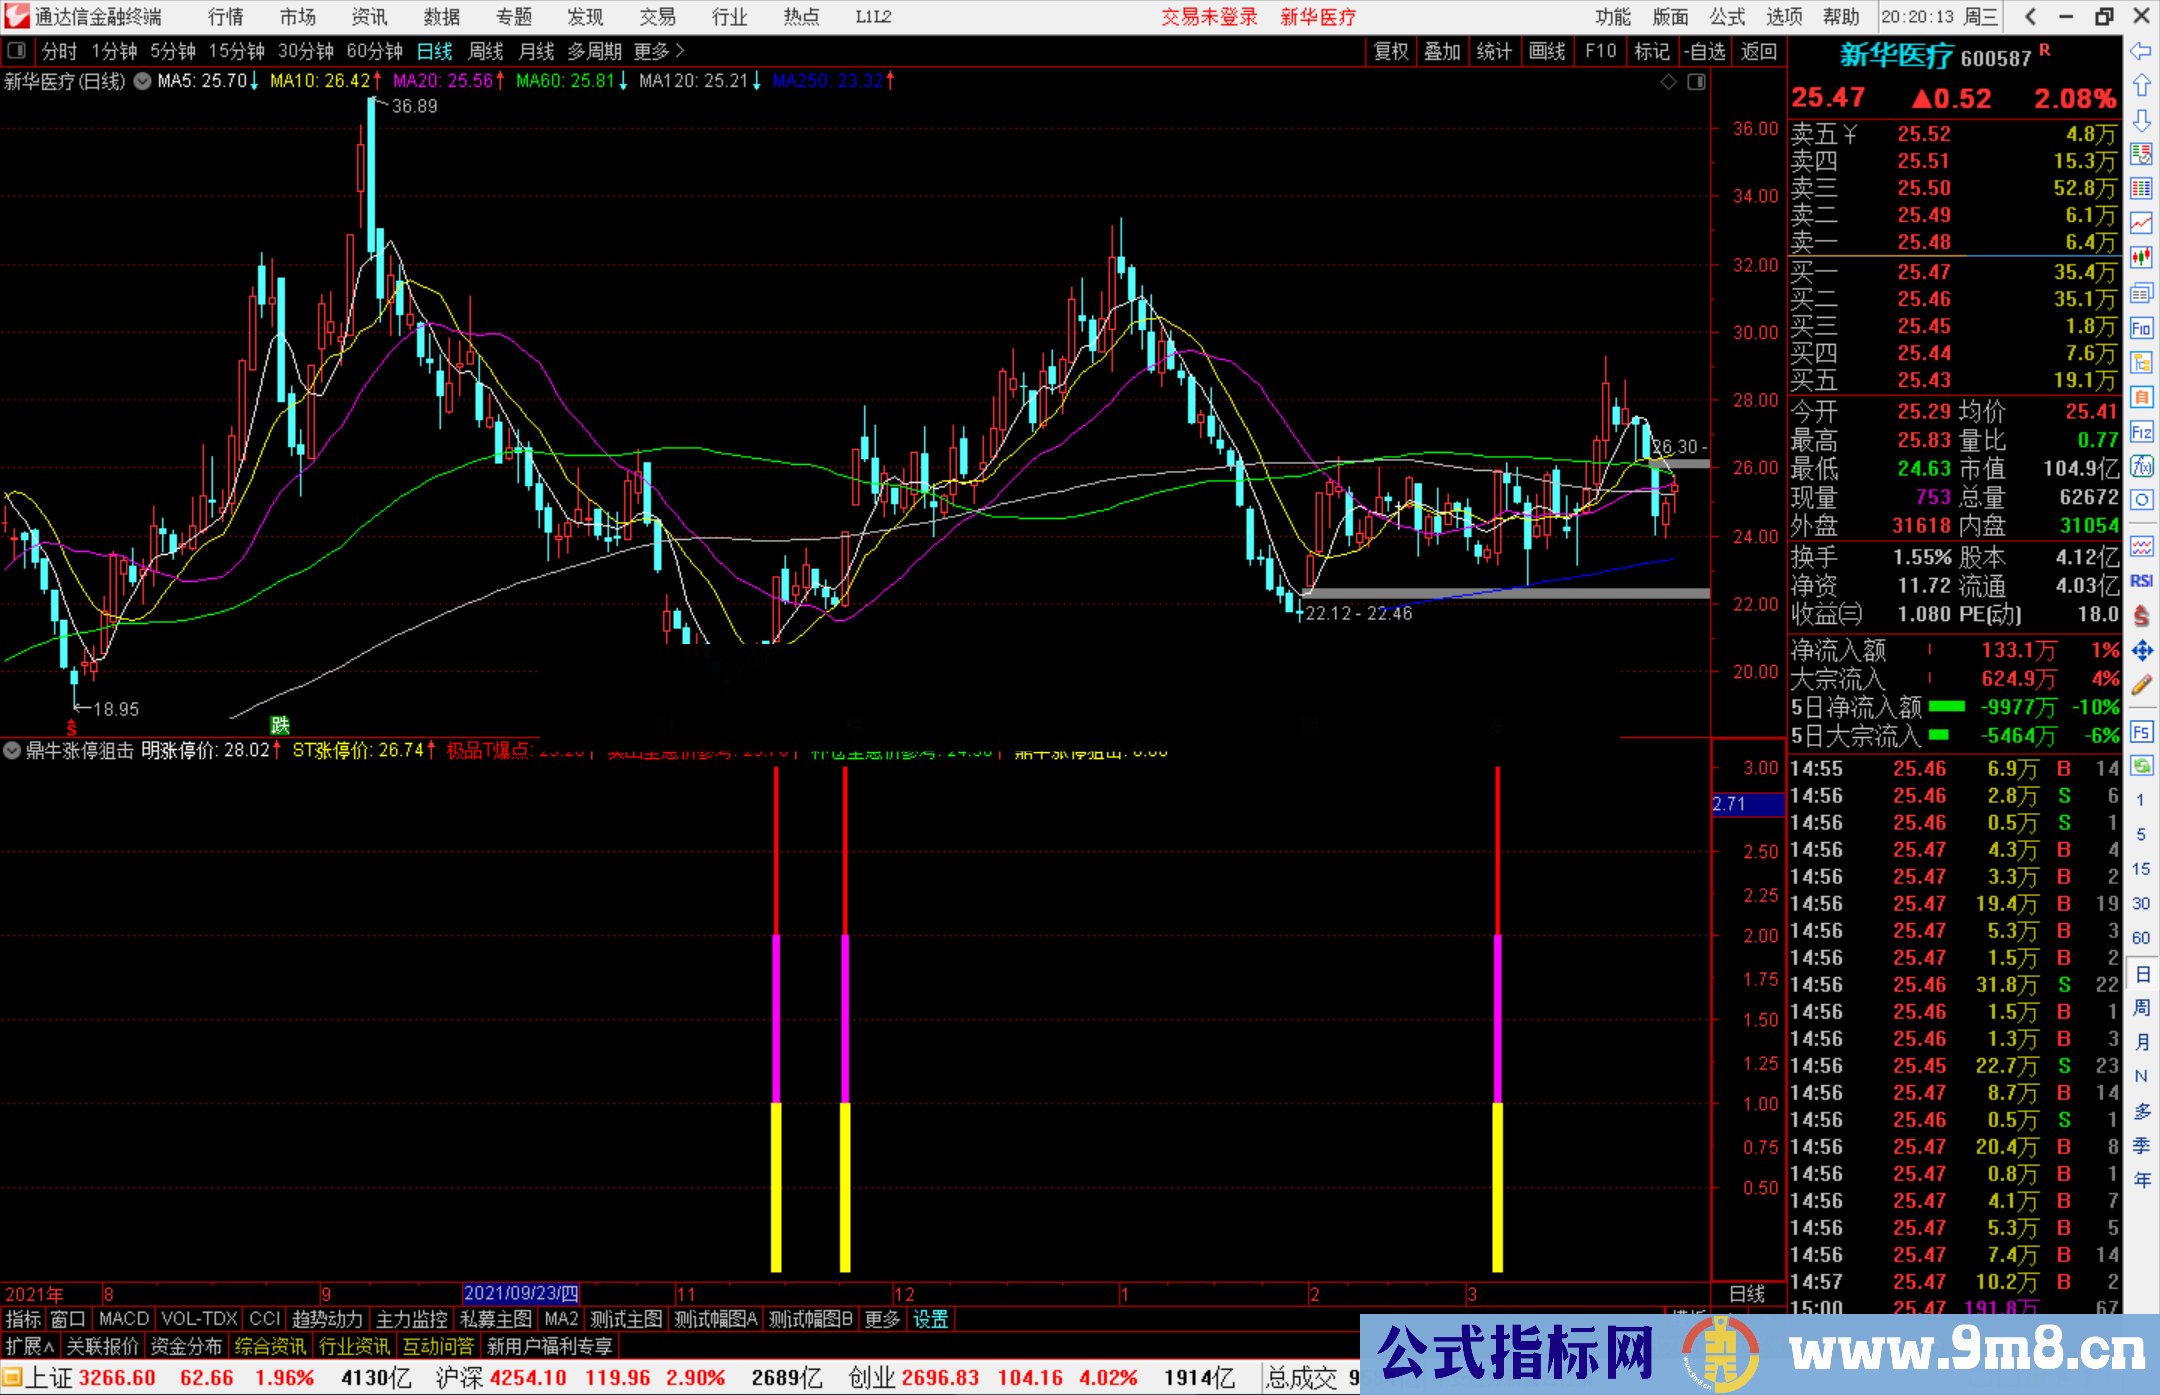This screenshot has width=2160, height=1395.
Task: Click the down arrow icon in right sidebar
Action: point(2141,120)
